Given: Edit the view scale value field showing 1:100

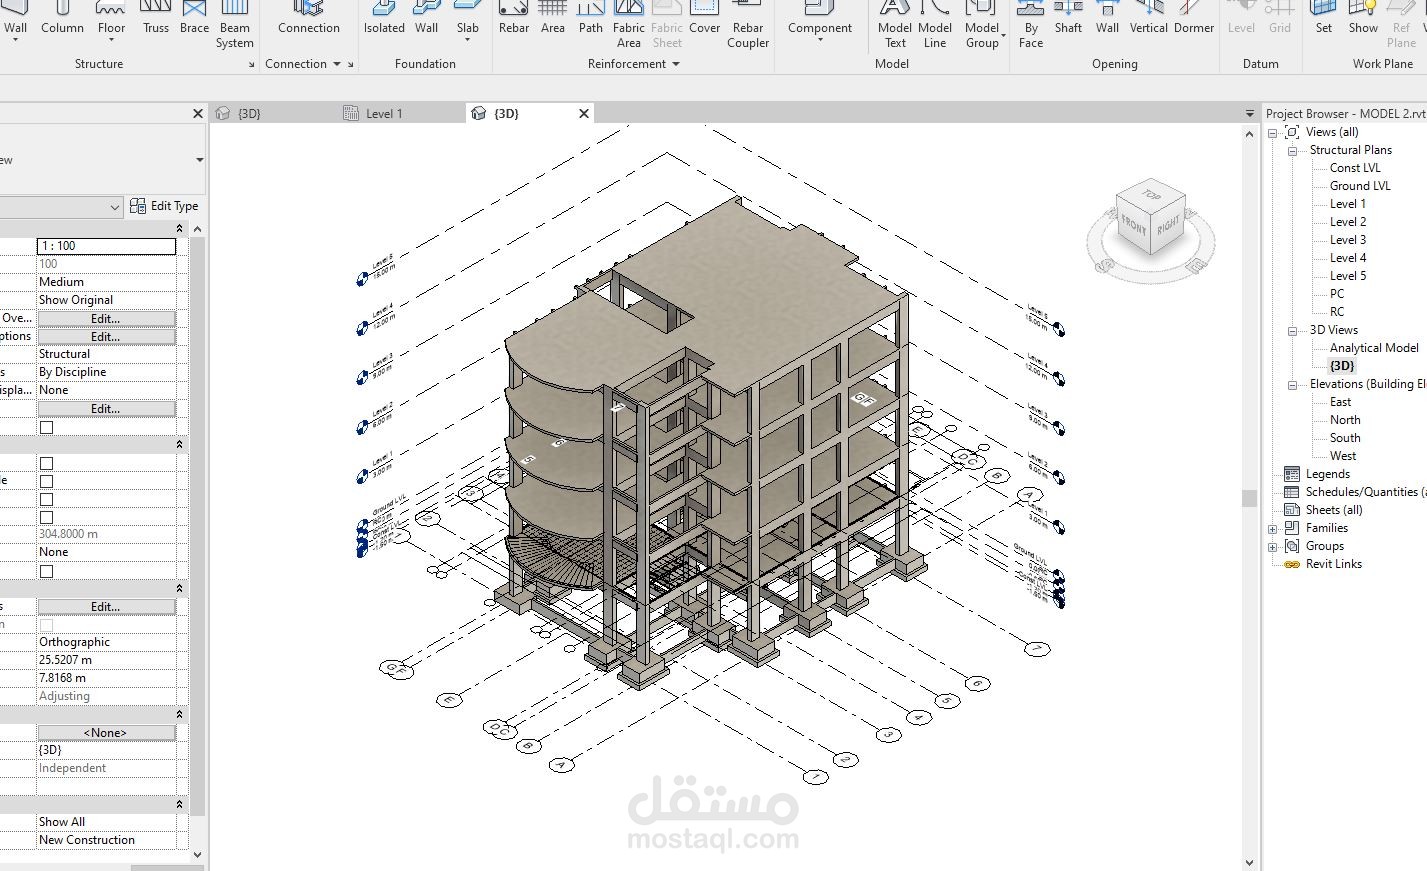Looking at the screenshot, I should tap(106, 245).
